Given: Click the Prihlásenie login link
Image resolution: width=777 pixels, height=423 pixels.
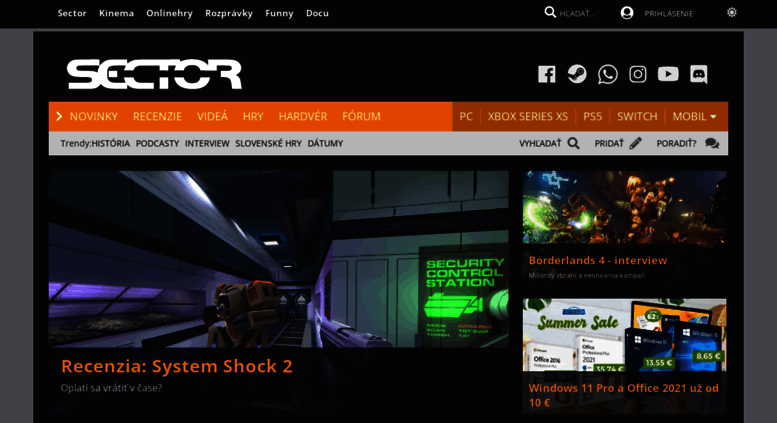Looking at the screenshot, I should [x=668, y=14].
